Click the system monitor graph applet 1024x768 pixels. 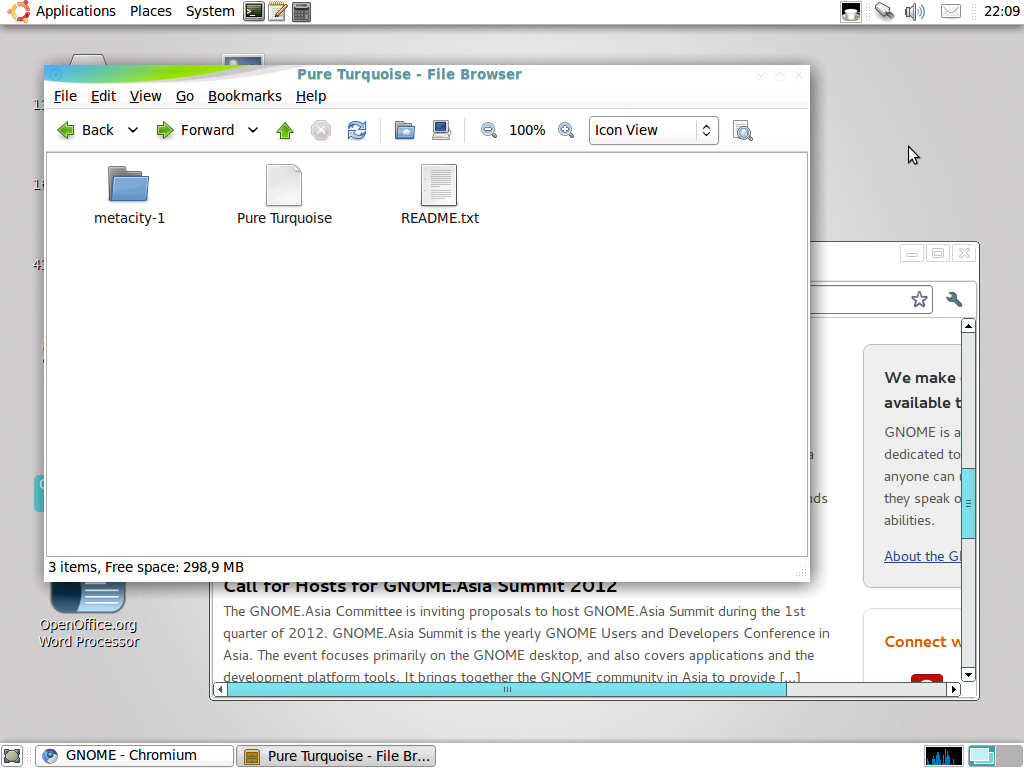(x=944, y=756)
